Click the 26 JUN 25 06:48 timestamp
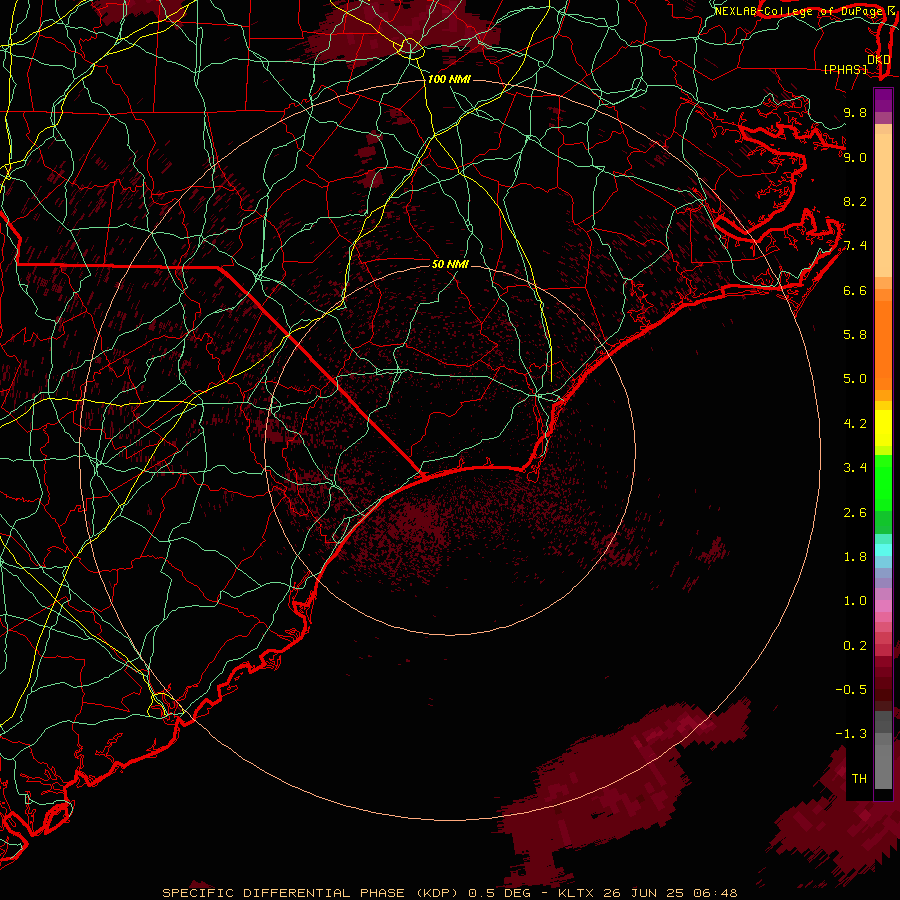Viewport: 900px width, 900px height. point(670,893)
